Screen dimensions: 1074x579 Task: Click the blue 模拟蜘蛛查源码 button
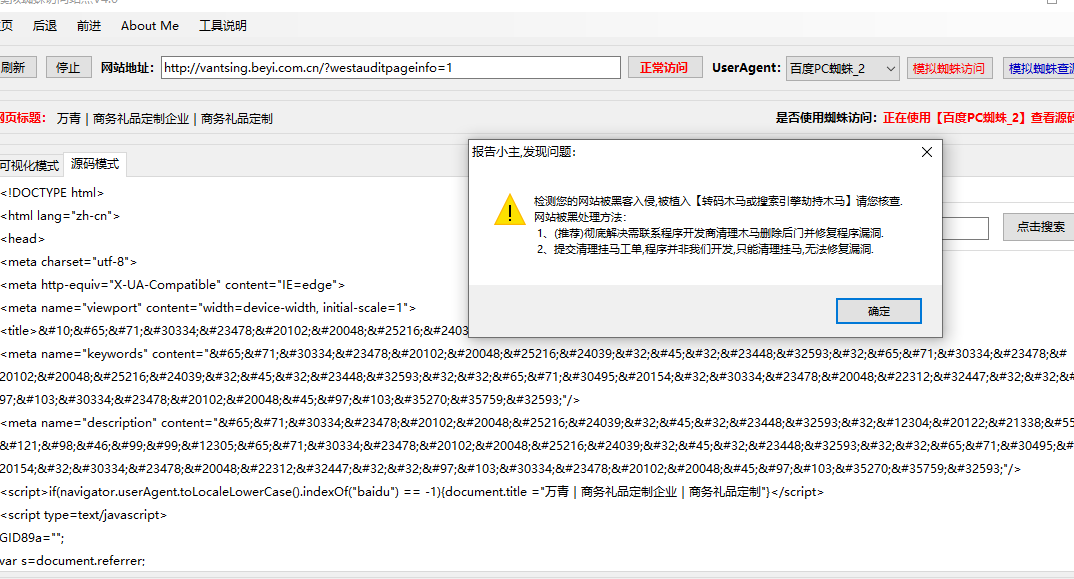click(1040, 68)
